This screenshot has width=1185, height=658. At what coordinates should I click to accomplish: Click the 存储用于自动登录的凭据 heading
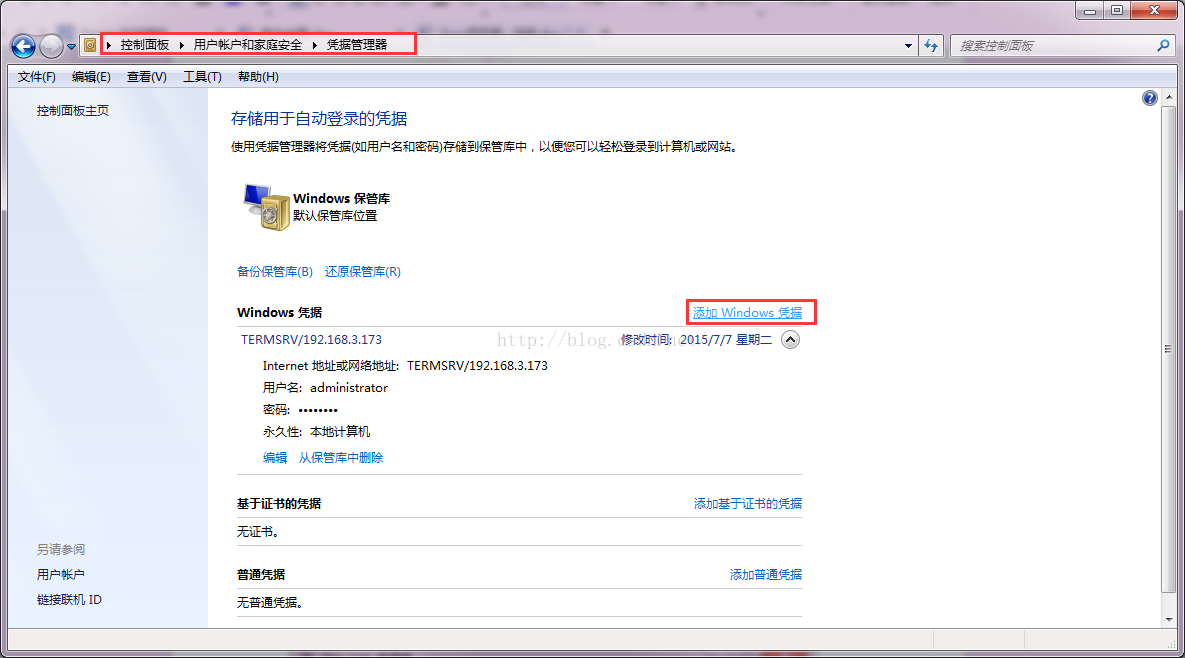pos(319,119)
